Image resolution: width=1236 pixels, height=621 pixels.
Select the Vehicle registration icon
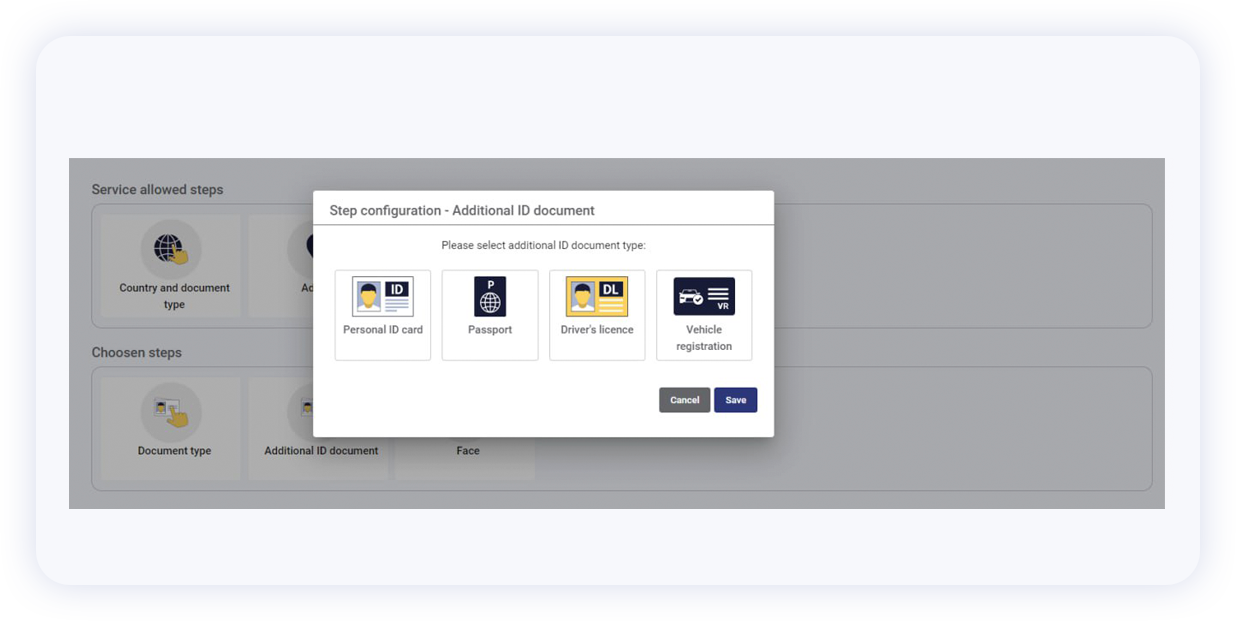tap(704, 296)
